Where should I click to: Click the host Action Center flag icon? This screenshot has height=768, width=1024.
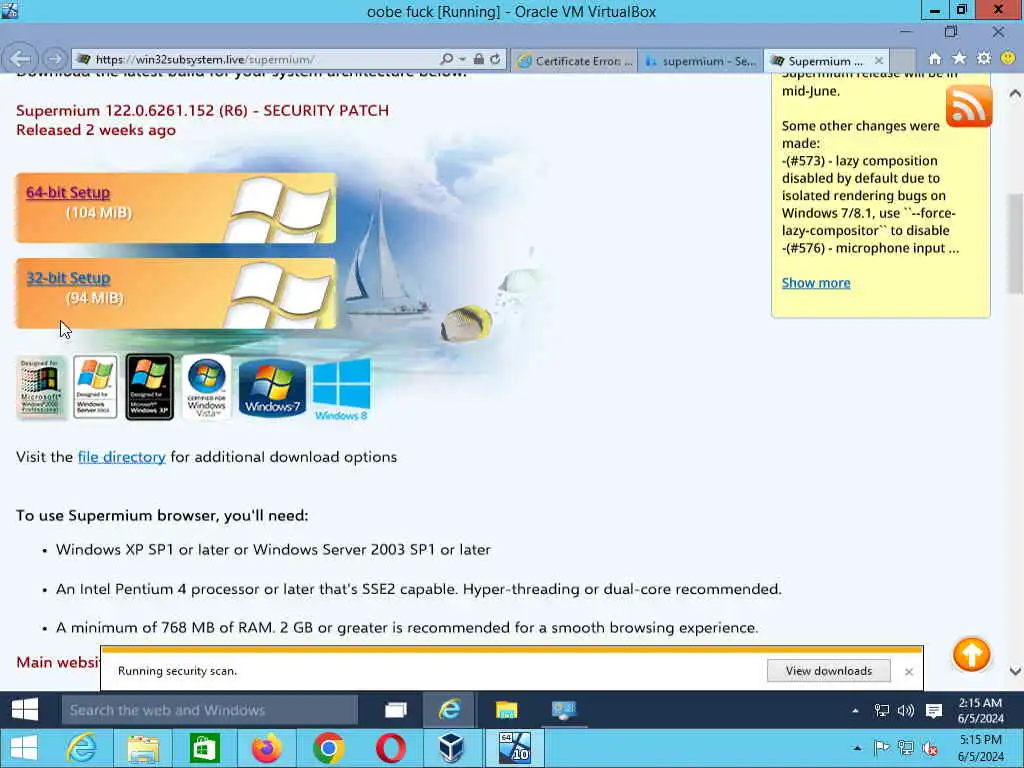click(882, 748)
